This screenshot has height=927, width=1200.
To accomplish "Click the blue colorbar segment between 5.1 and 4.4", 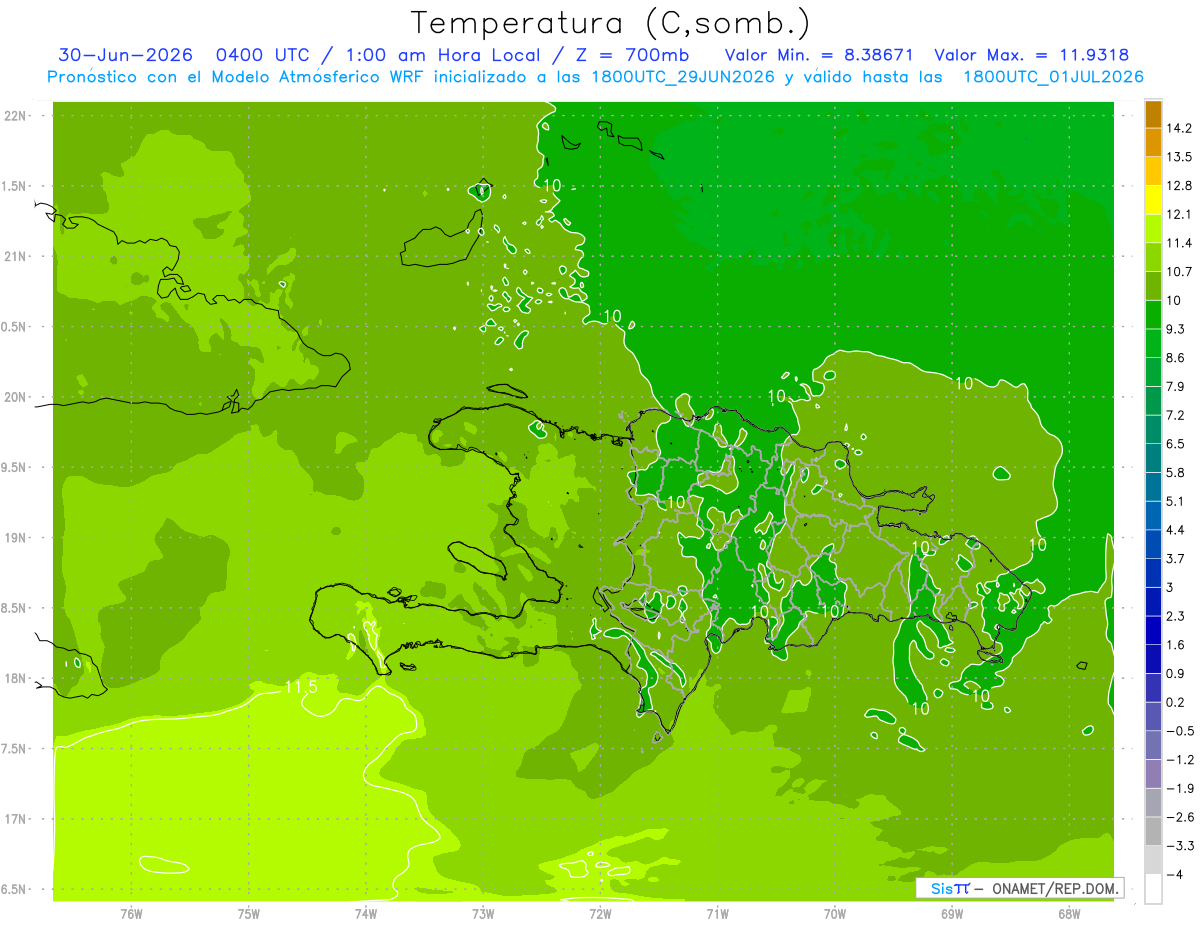I will coord(1153,516).
